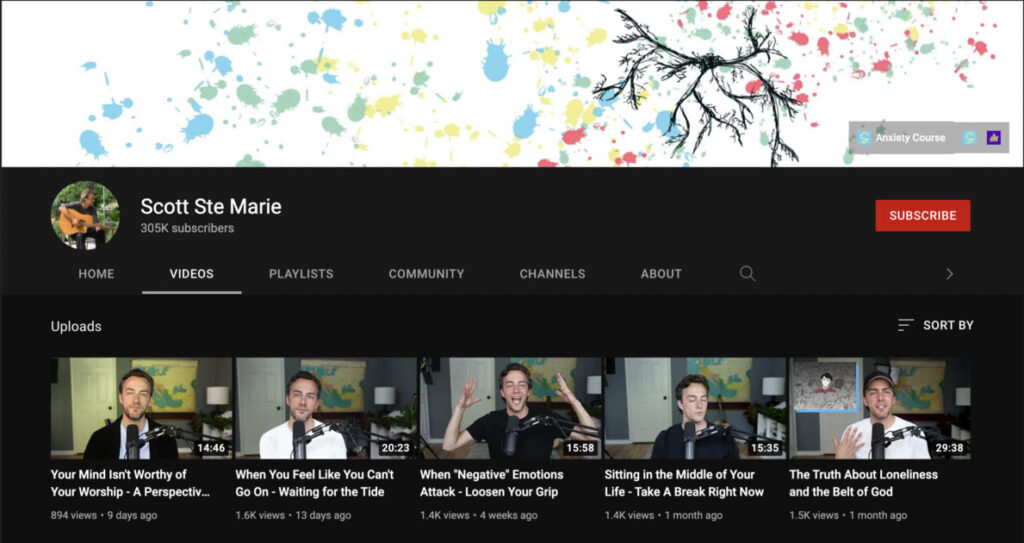Open "The Truth About Loneliness" title link

point(863,483)
